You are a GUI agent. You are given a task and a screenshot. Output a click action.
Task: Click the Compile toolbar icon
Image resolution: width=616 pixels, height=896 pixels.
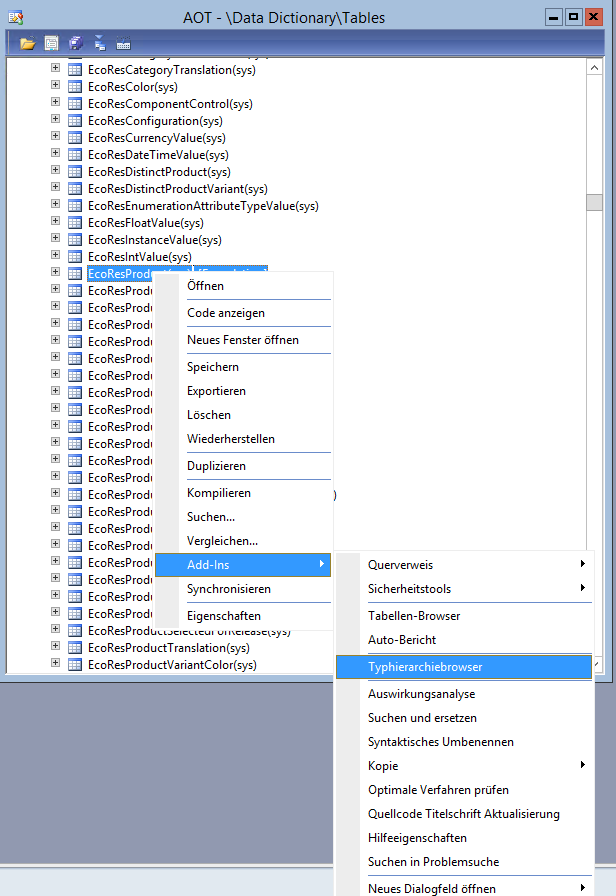tap(123, 43)
